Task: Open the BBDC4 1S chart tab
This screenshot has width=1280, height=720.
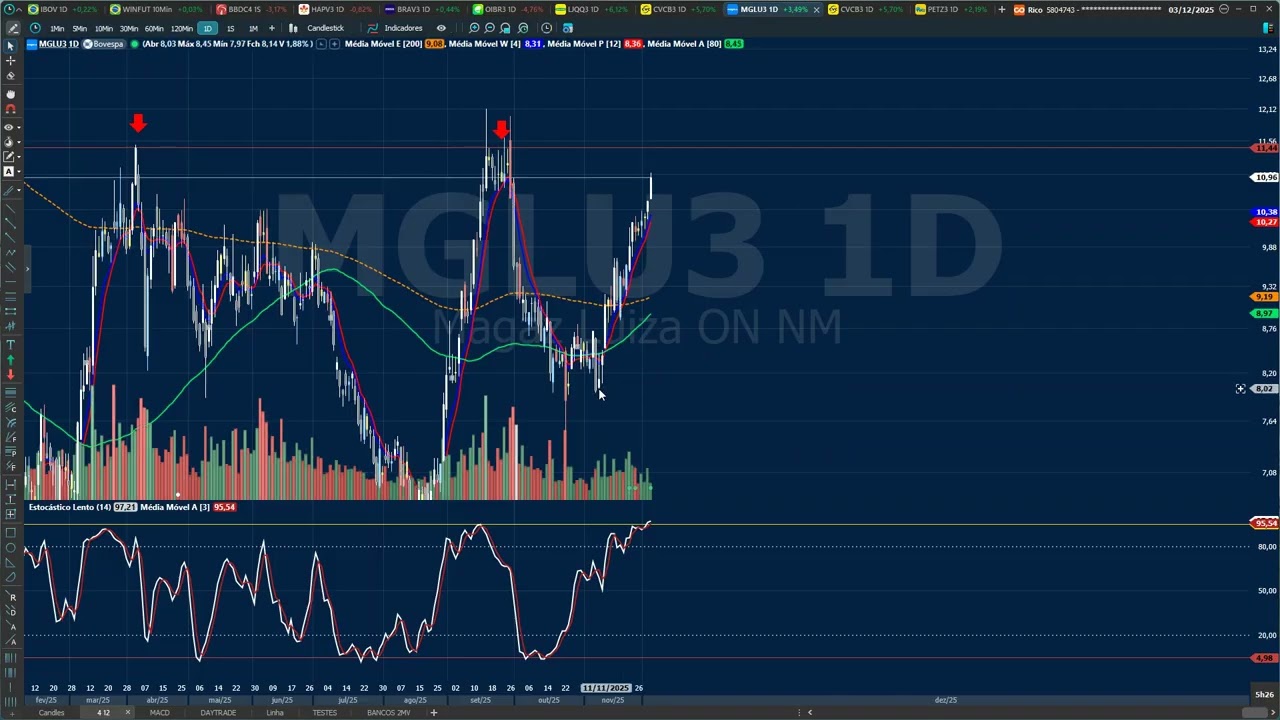Action: pyautogui.click(x=252, y=9)
